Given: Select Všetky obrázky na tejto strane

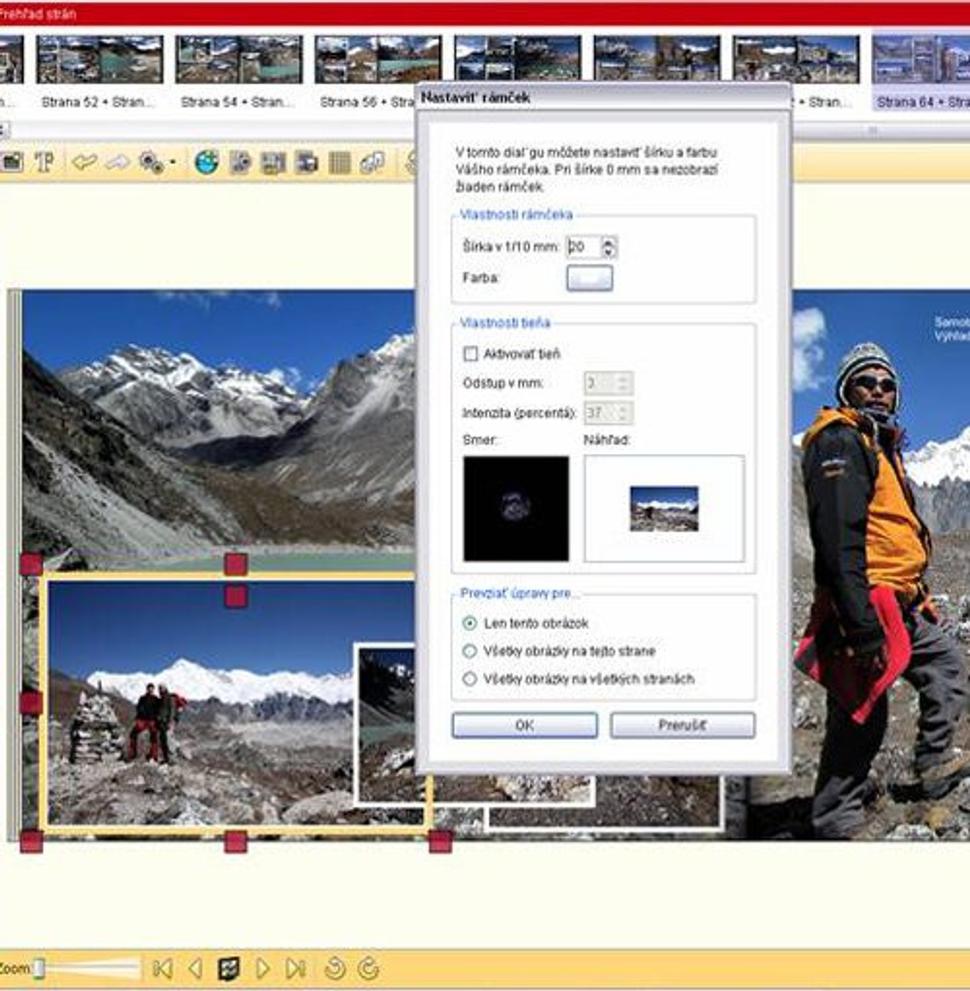Looking at the screenshot, I should tap(470, 651).
